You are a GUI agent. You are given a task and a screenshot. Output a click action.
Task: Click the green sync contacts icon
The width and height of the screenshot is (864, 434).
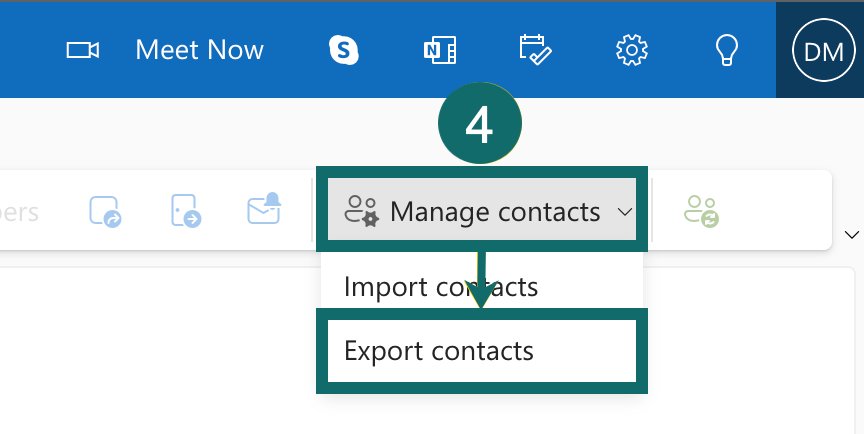(701, 211)
